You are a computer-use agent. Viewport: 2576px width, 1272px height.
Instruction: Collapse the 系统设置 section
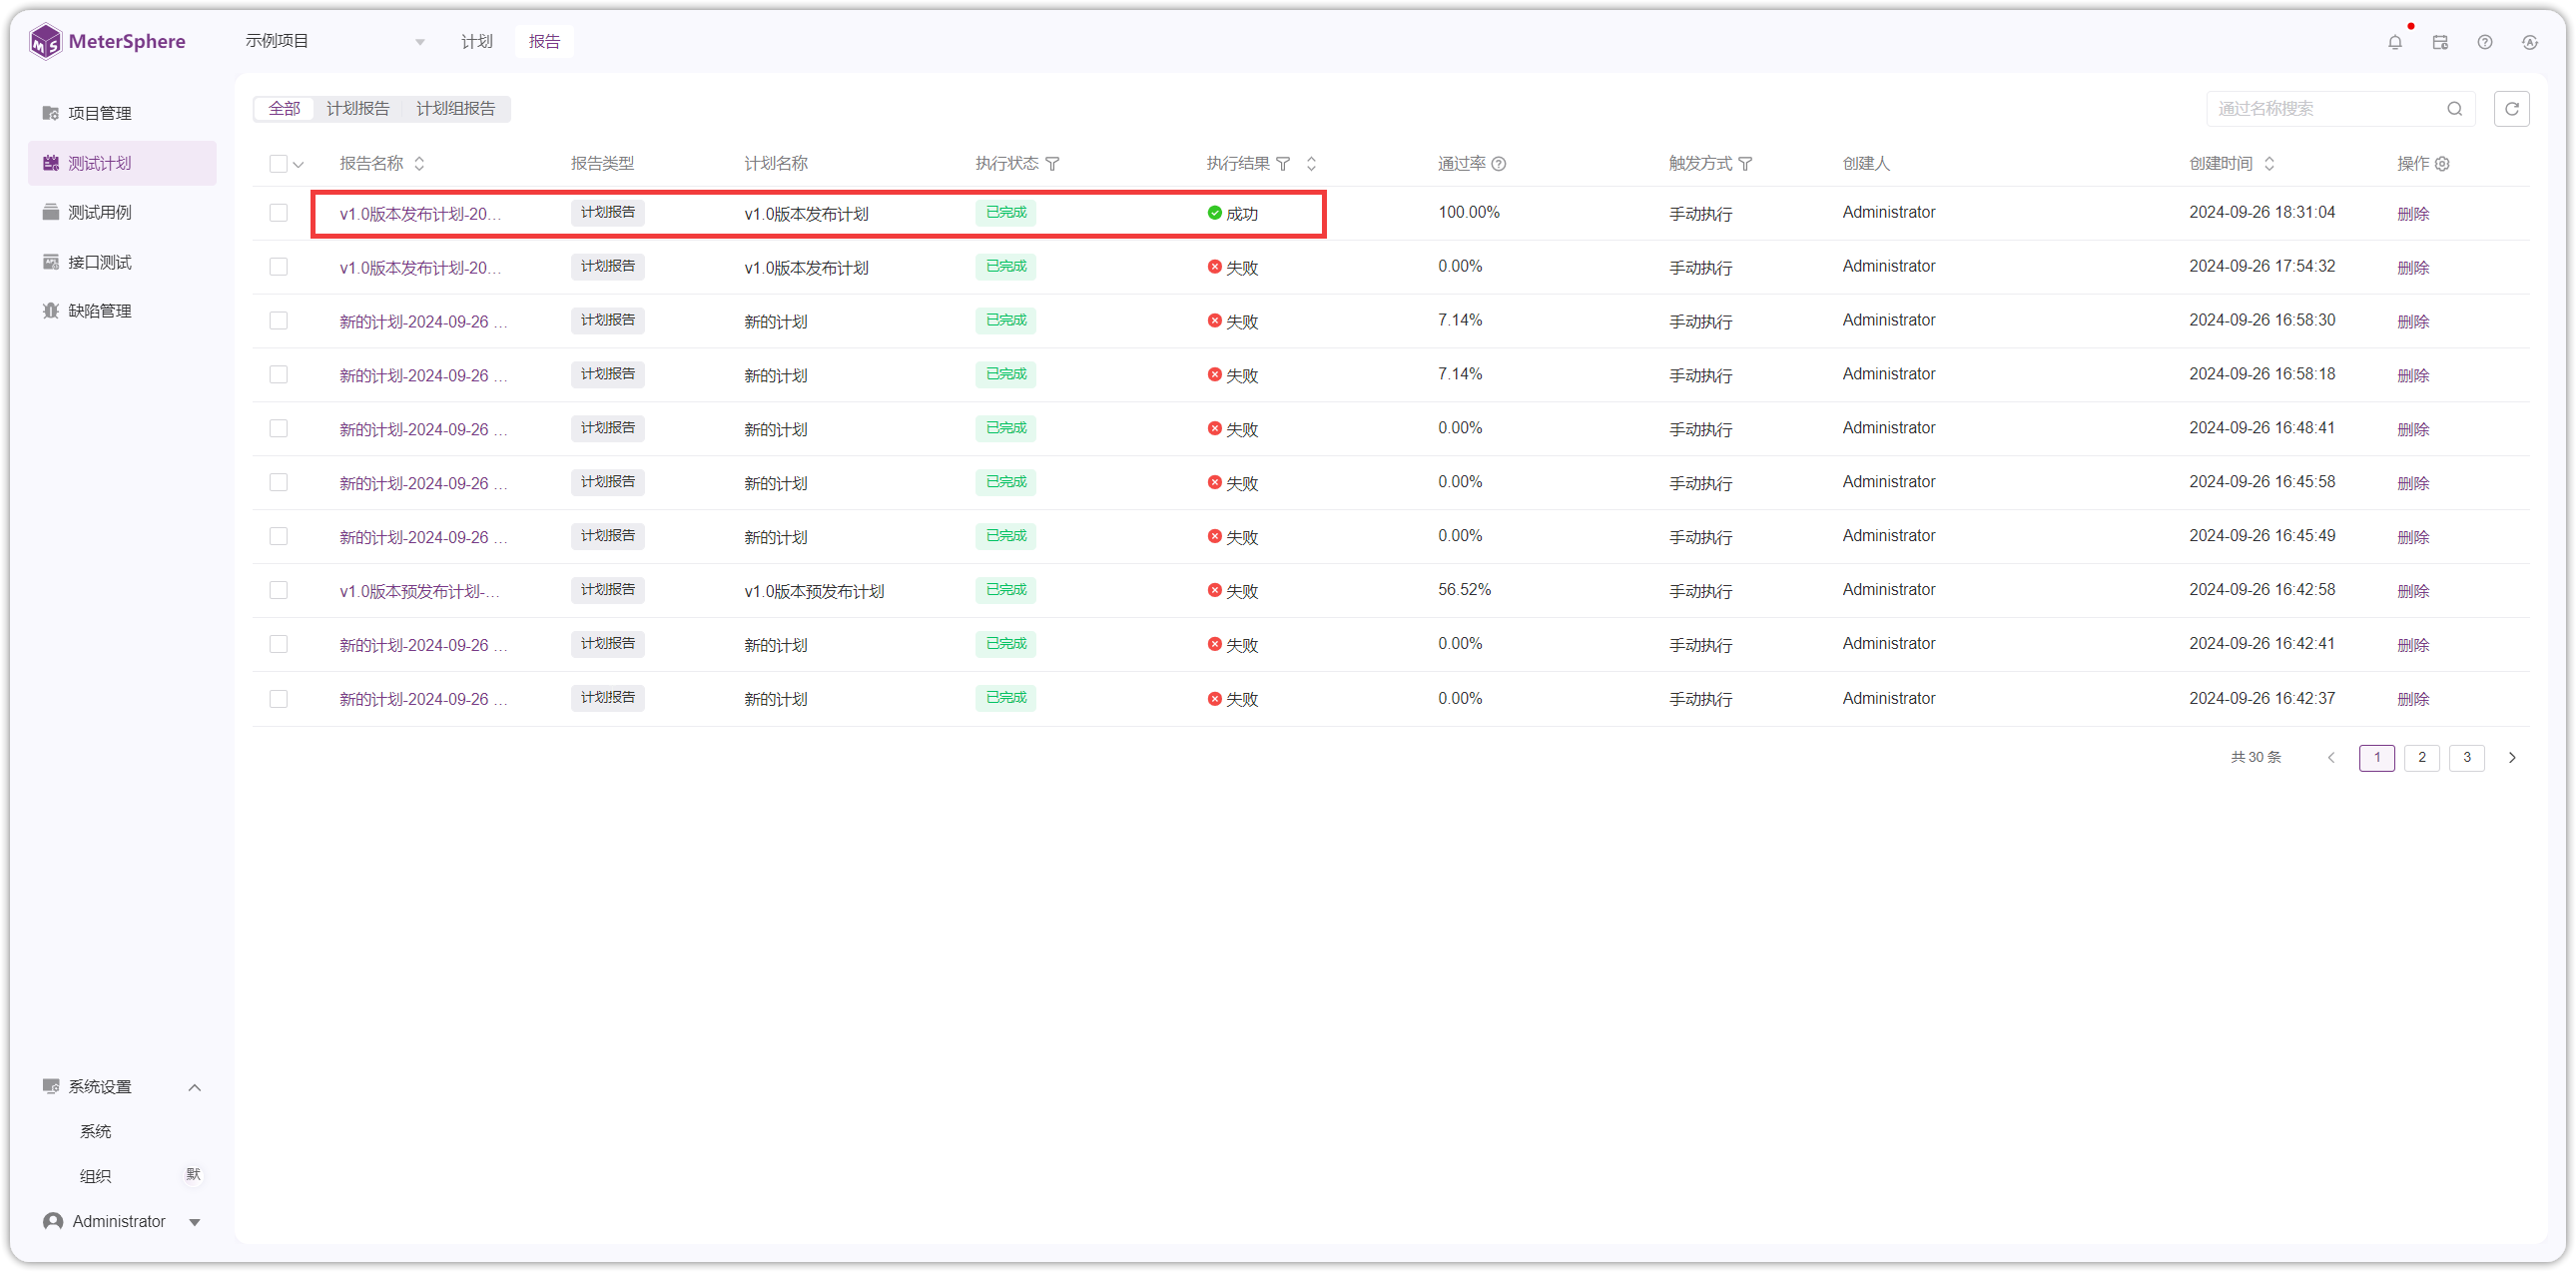(x=195, y=1087)
